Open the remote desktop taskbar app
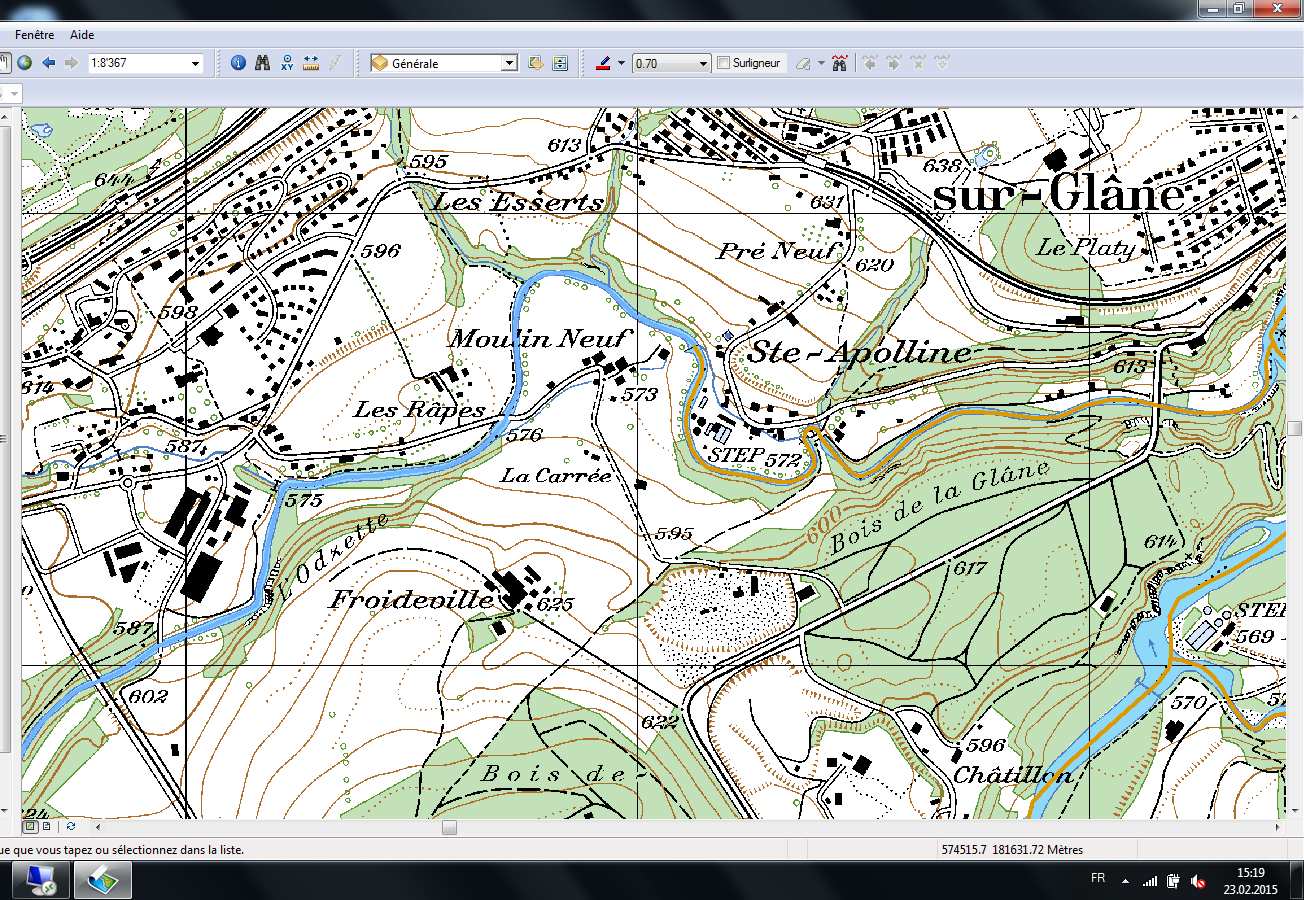The width and height of the screenshot is (1304, 900). 41,880
